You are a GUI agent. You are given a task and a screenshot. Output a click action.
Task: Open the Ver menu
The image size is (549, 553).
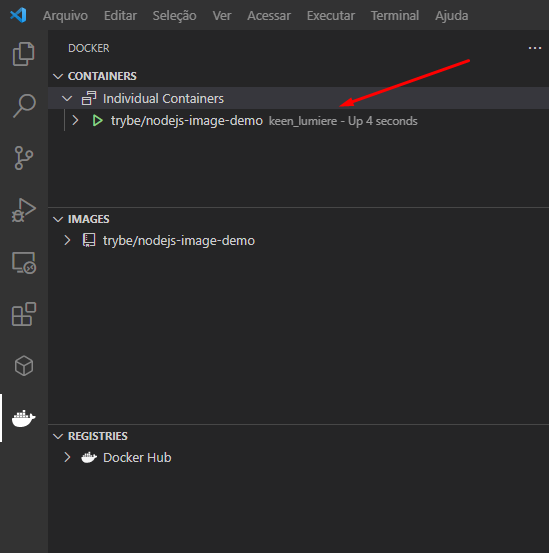click(222, 16)
